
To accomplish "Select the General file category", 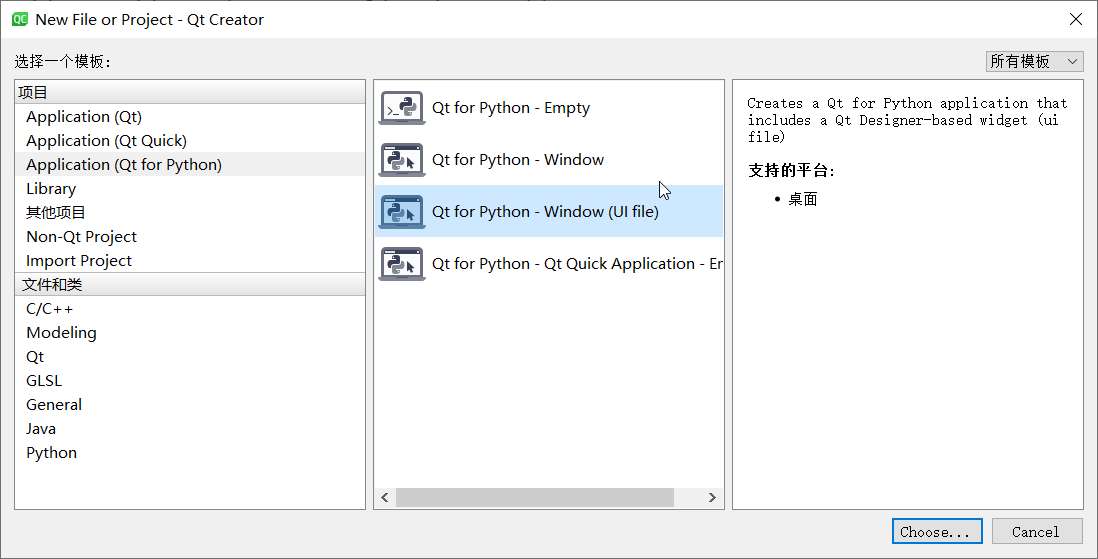I will click(190, 405).
